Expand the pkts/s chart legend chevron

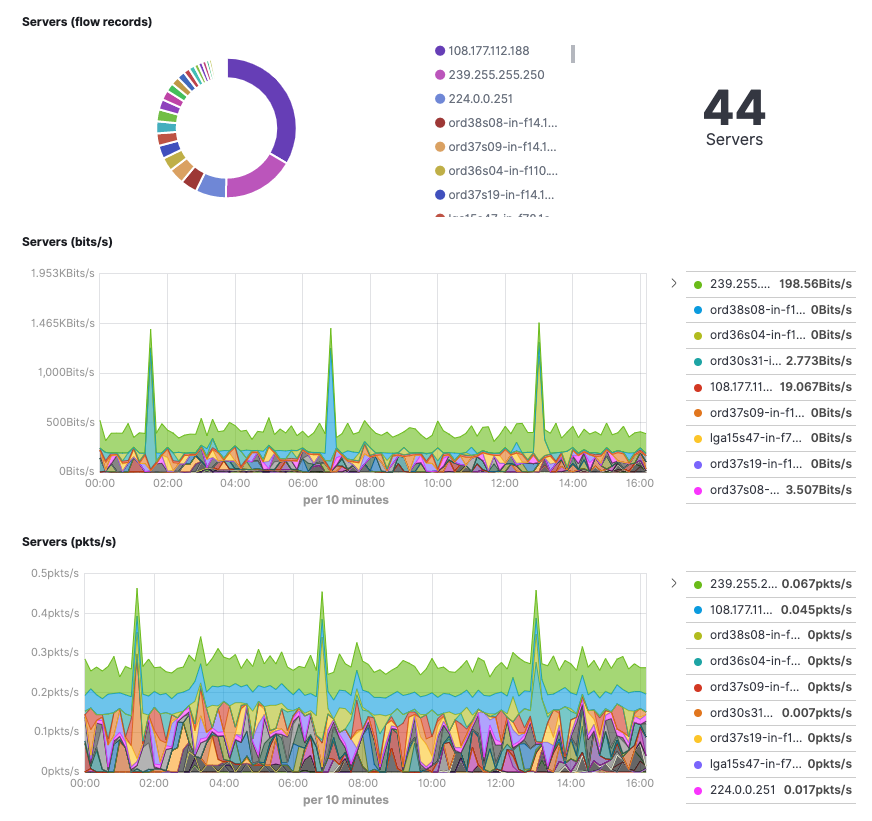click(x=673, y=583)
